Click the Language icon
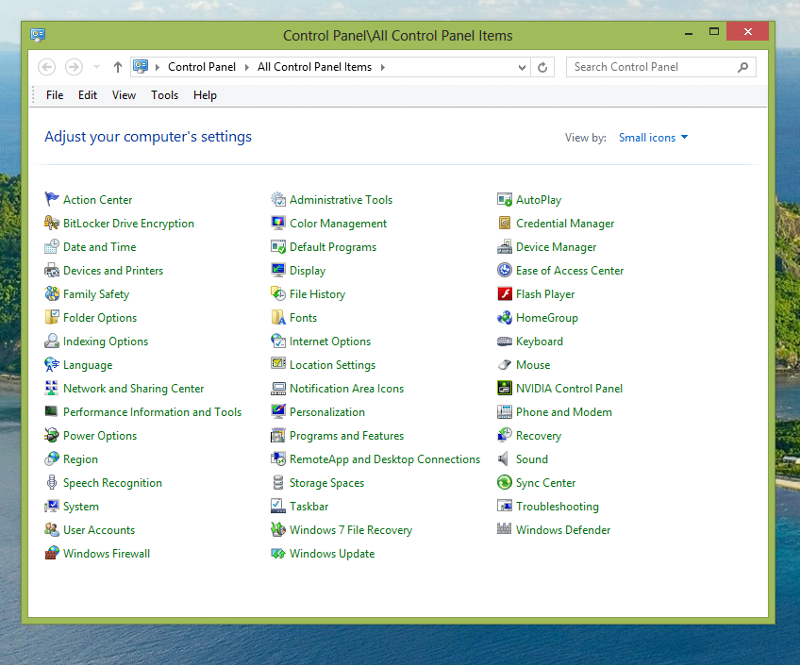 coord(52,364)
